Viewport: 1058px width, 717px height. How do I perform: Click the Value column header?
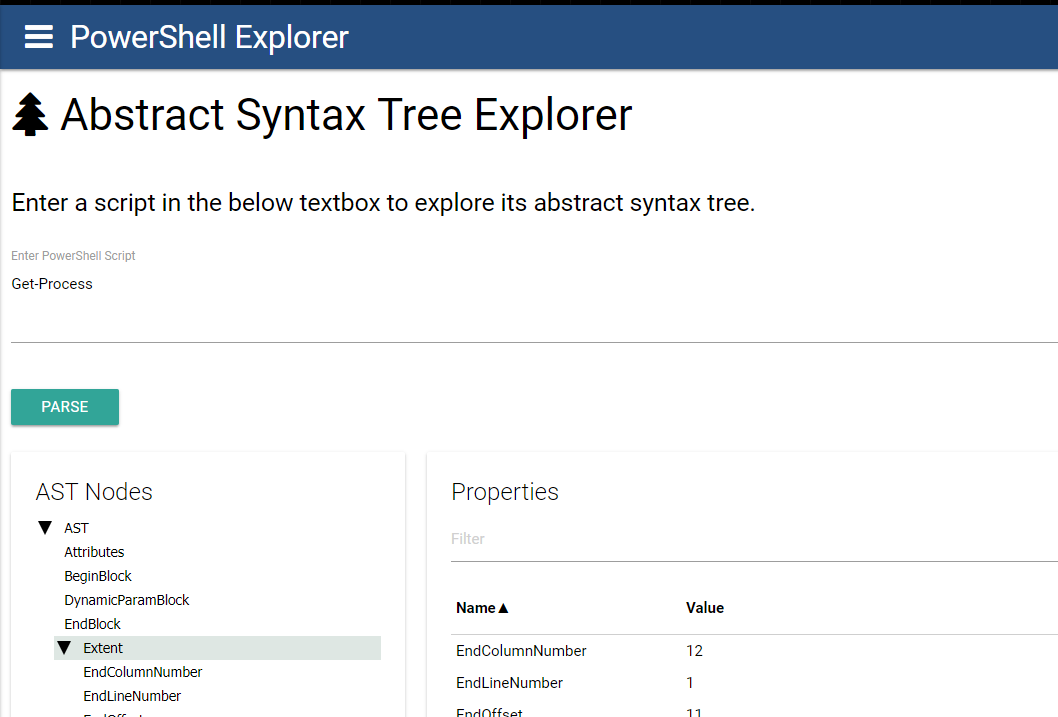pyautogui.click(x=704, y=608)
